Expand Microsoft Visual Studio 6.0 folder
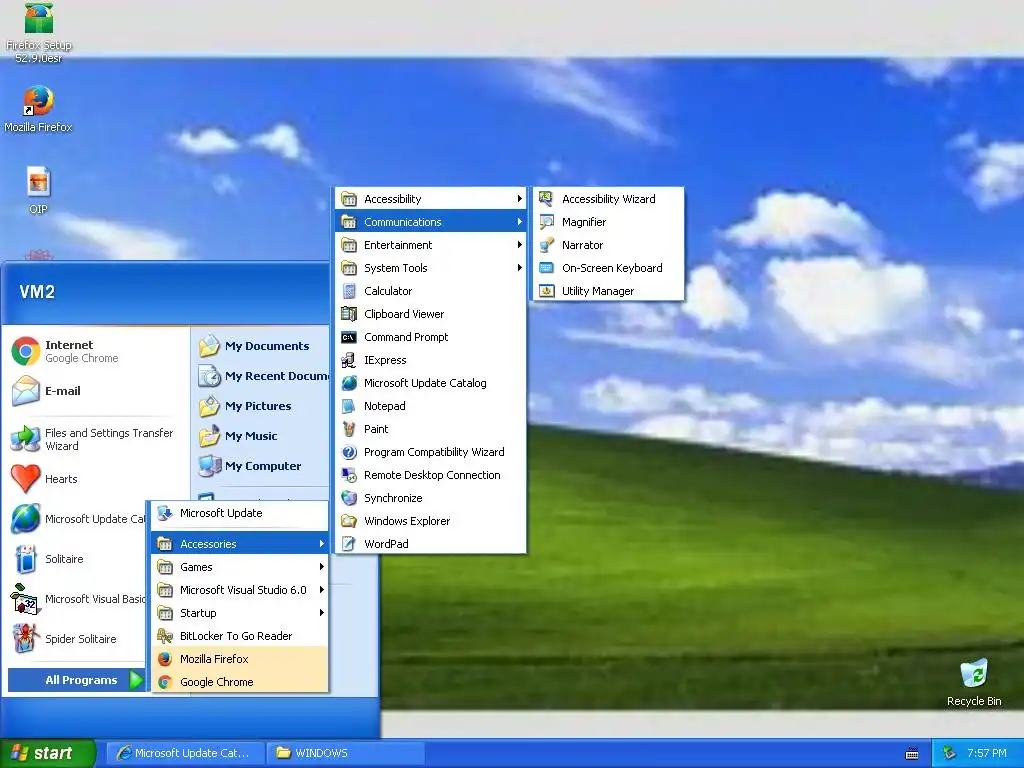1024x768 pixels. tap(240, 590)
